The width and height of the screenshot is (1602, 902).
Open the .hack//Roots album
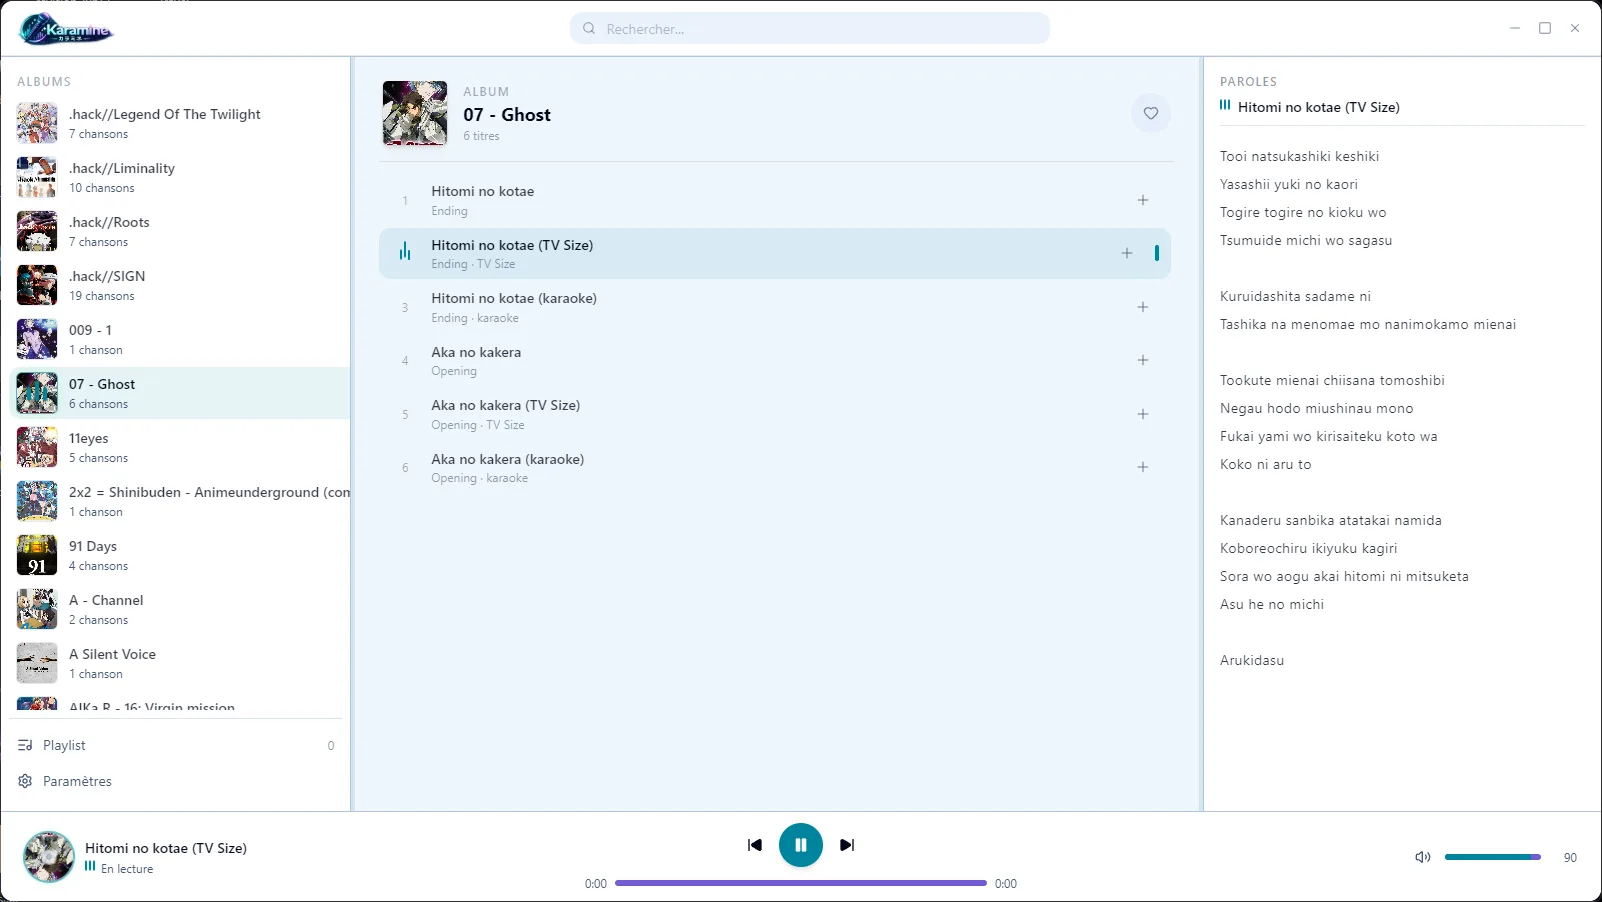[x=180, y=231]
